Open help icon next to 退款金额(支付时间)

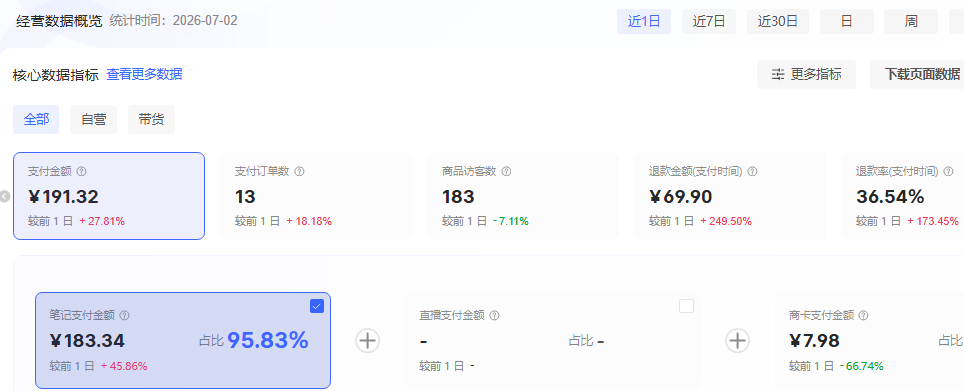(x=753, y=172)
